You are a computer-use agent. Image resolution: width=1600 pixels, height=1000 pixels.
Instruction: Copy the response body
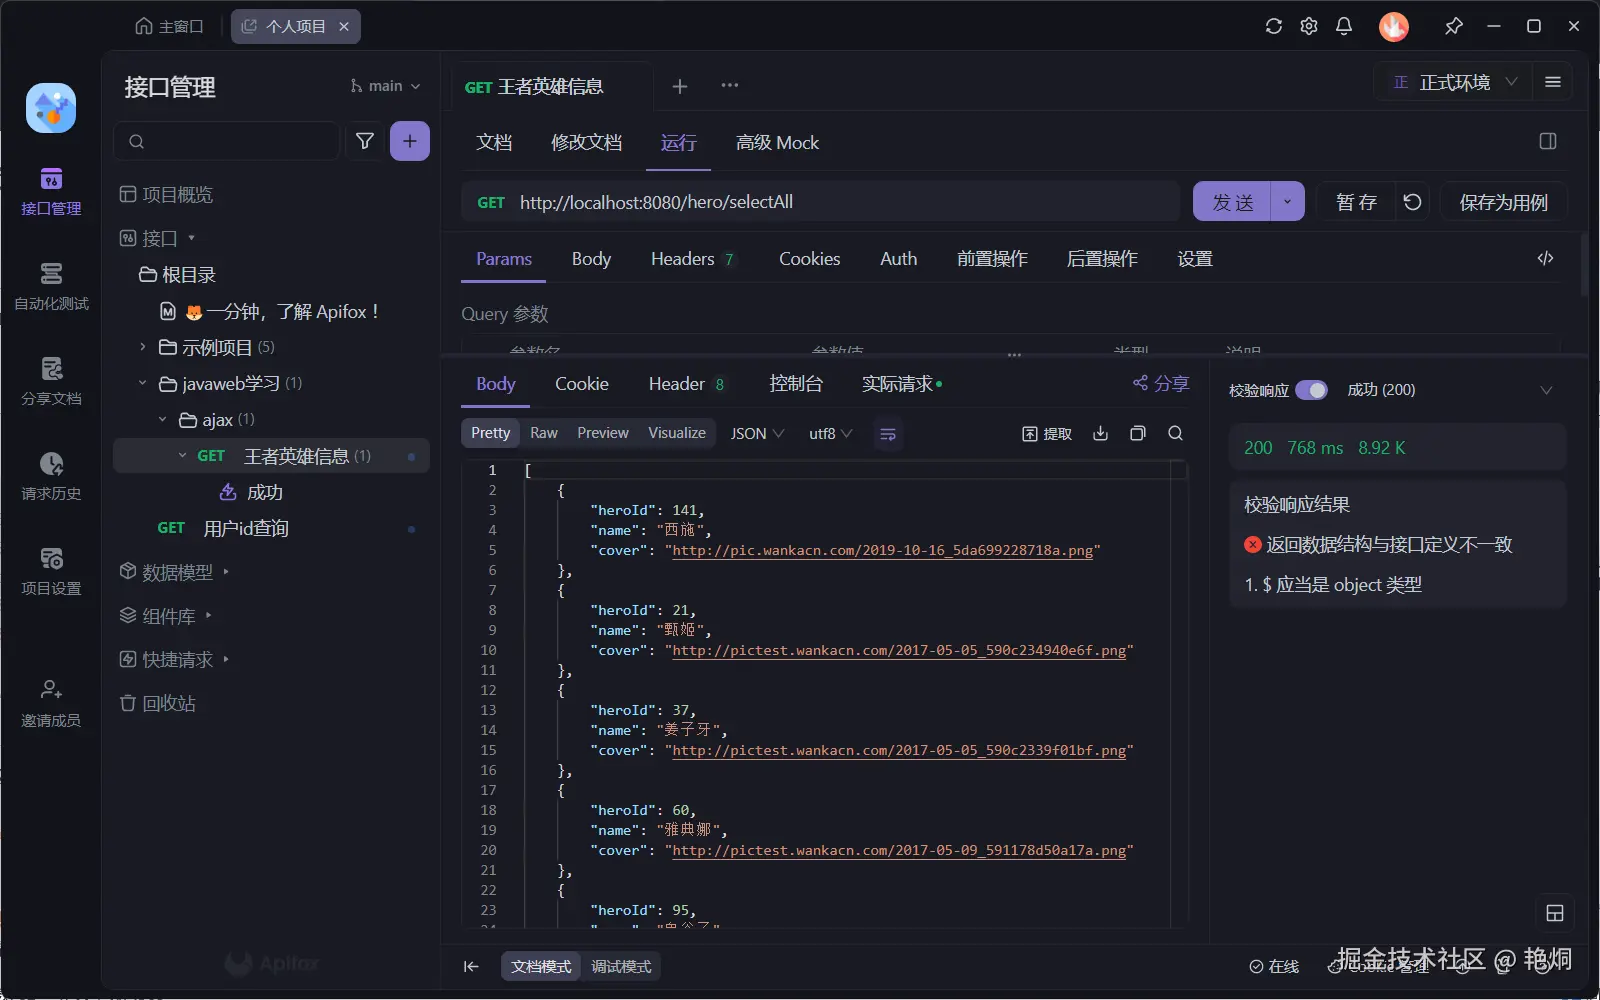click(x=1137, y=433)
